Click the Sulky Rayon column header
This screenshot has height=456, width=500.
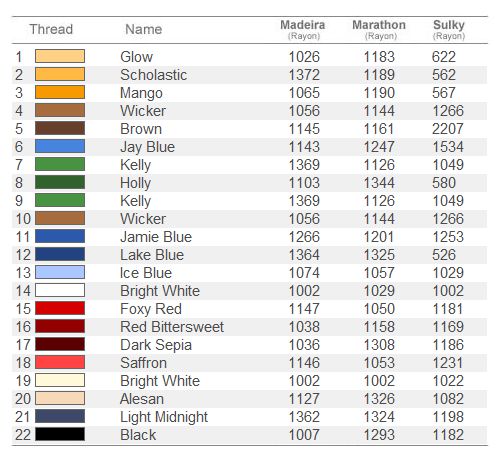pos(449,29)
